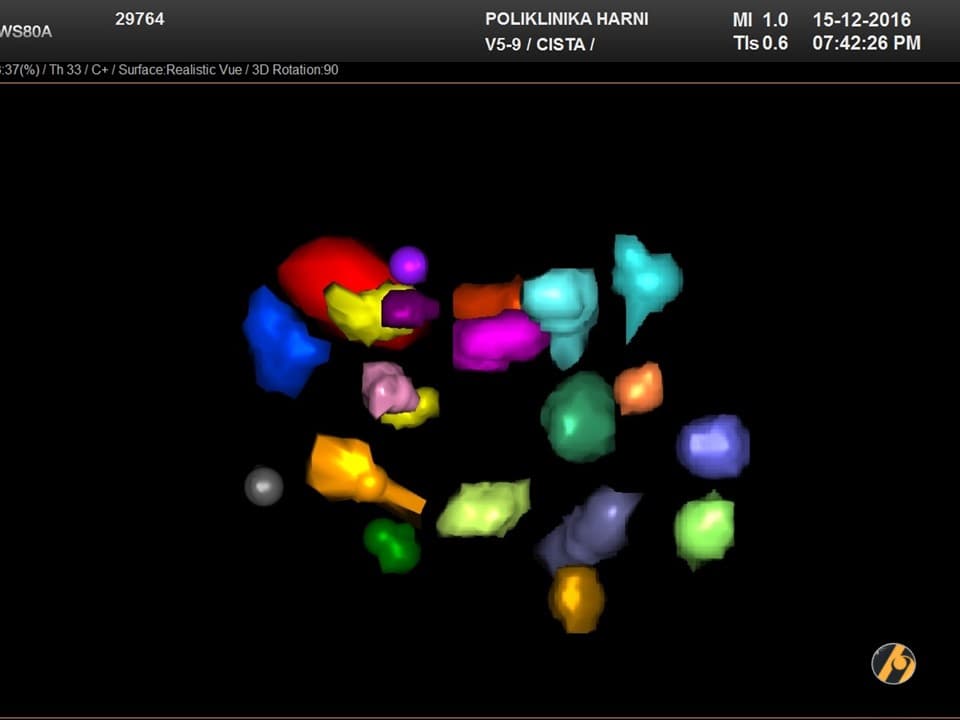
Task: Pick the blue follicle volume on the left
Action: click(x=281, y=342)
